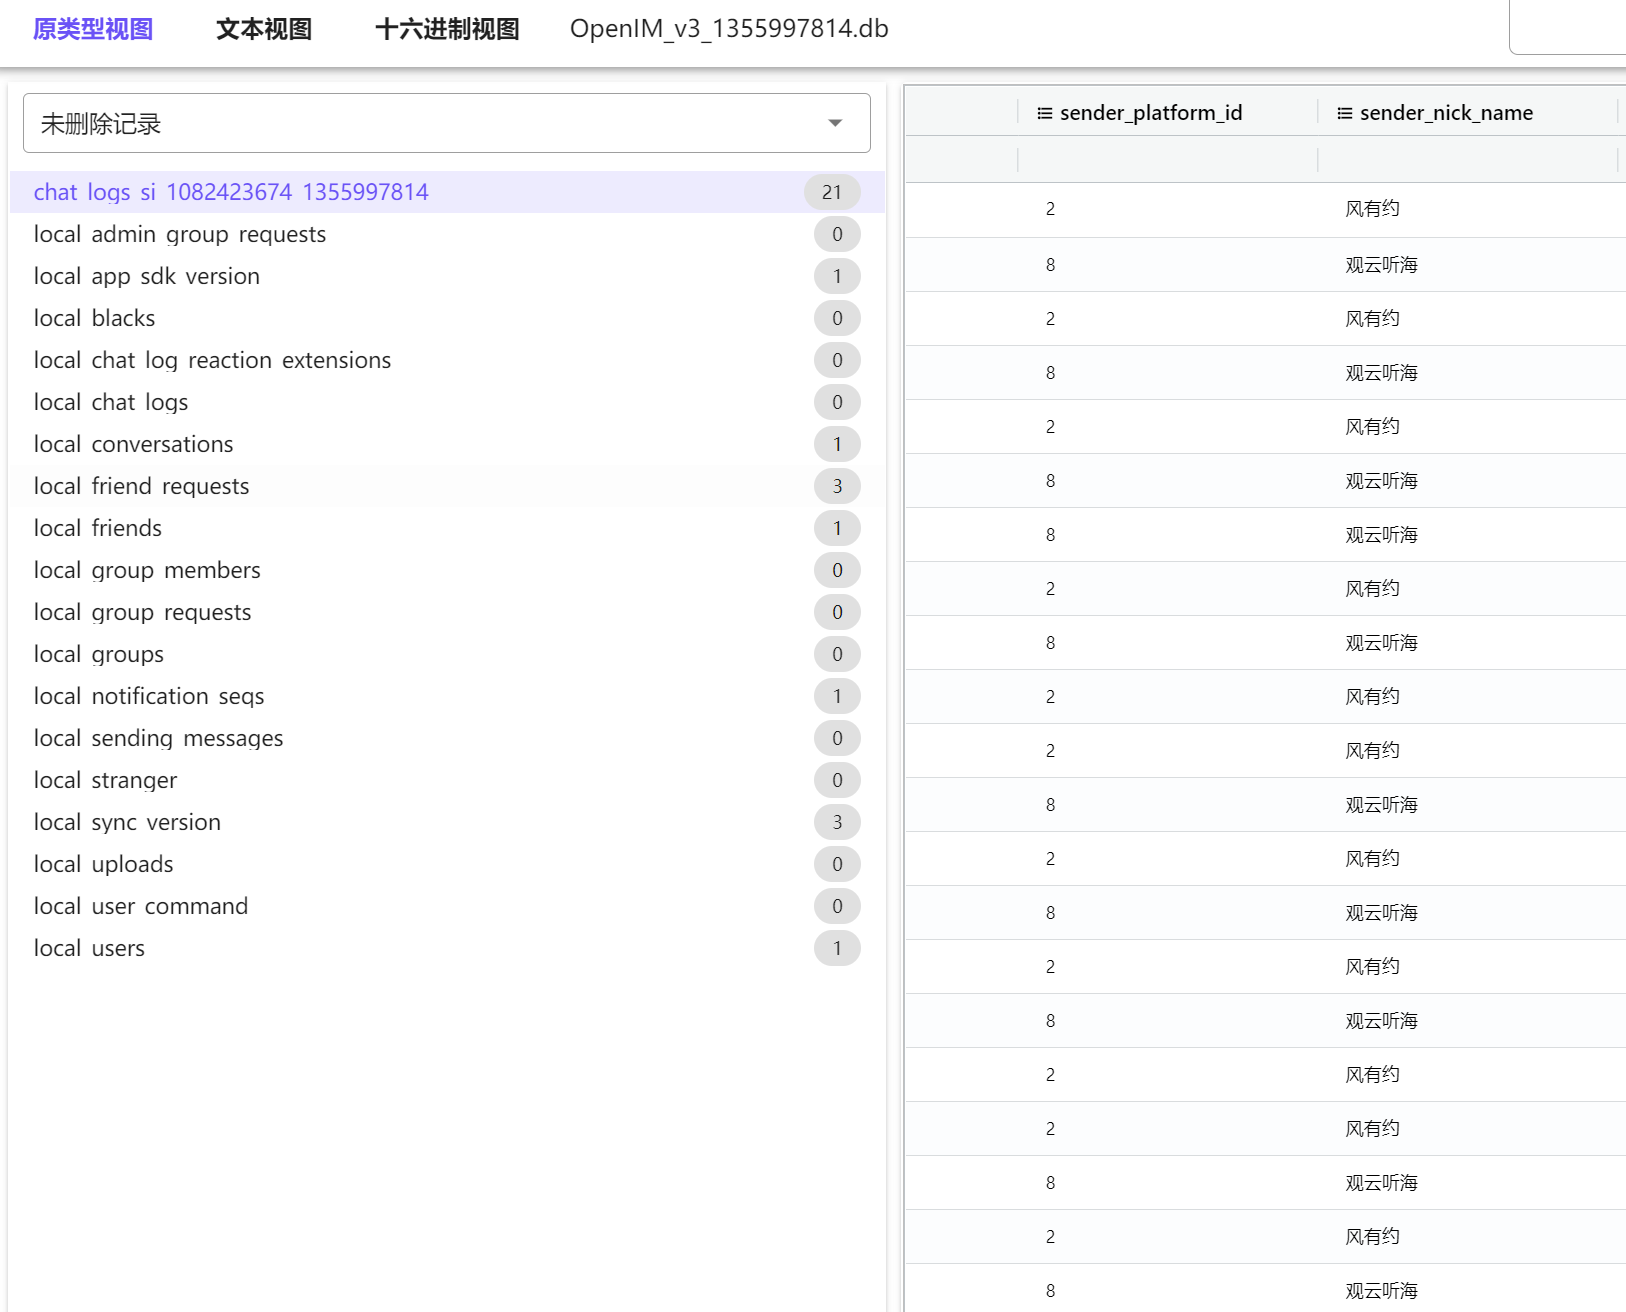The image size is (1626, 1312).
Task: Click the 21 count badge for chat logs
Action: coord(832,192)
